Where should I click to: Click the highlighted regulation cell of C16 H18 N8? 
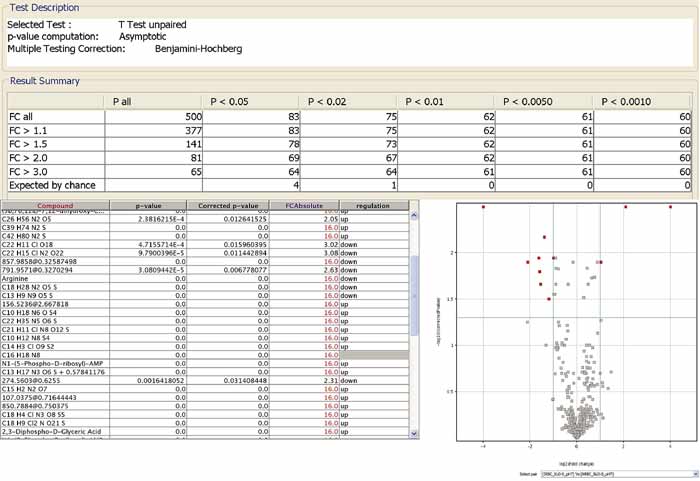point(374,355)
